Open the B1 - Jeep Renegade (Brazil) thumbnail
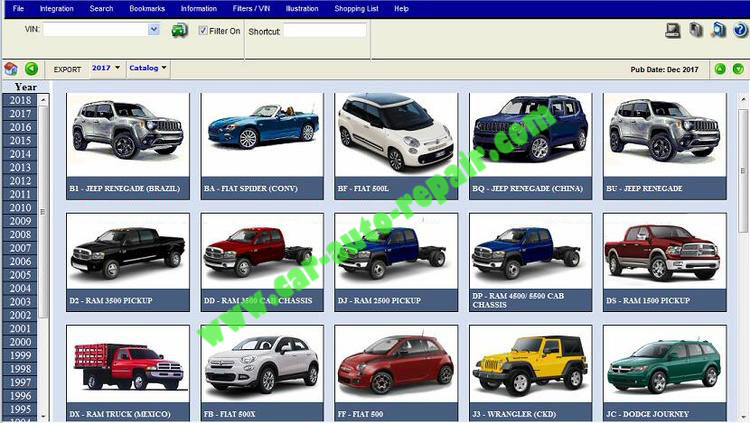The width and height of the screenshot is (750, 423). point(128,146)
